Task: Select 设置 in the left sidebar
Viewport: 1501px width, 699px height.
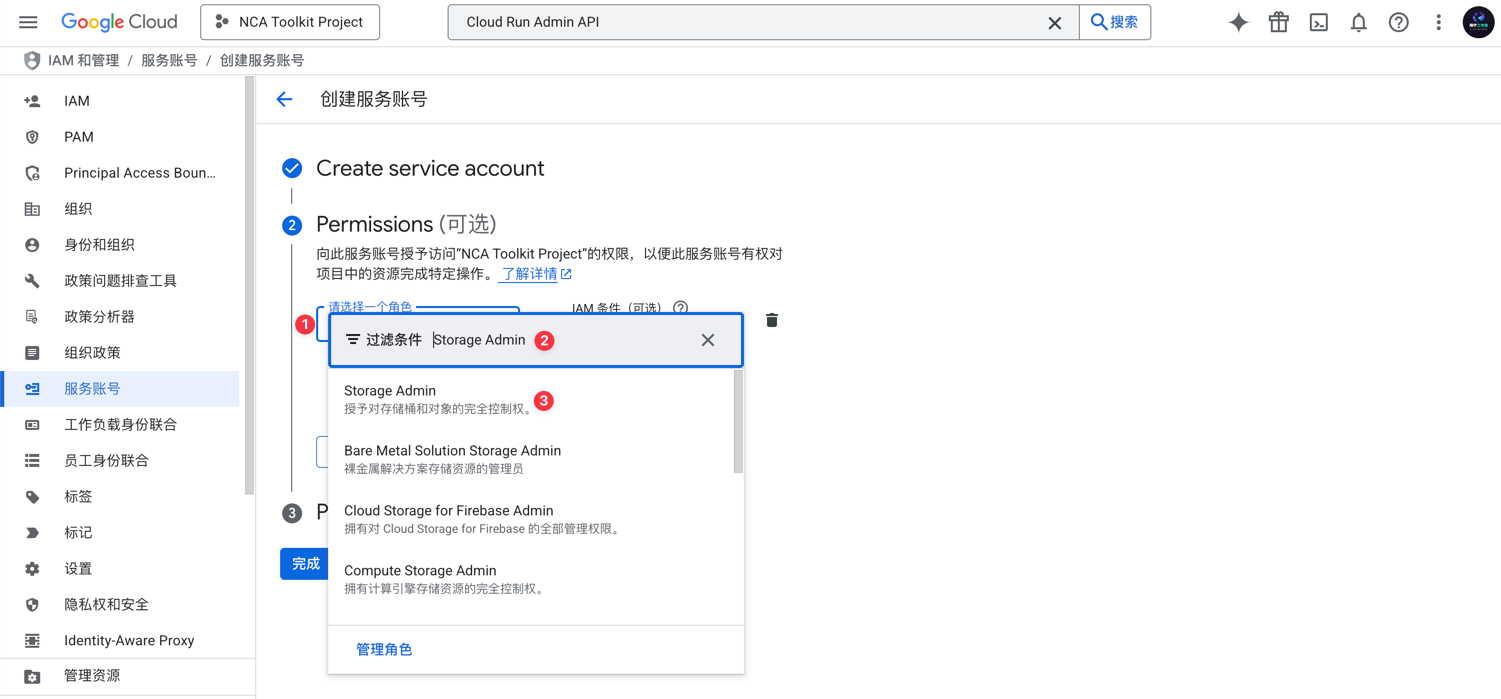Action: coord(78,568)
